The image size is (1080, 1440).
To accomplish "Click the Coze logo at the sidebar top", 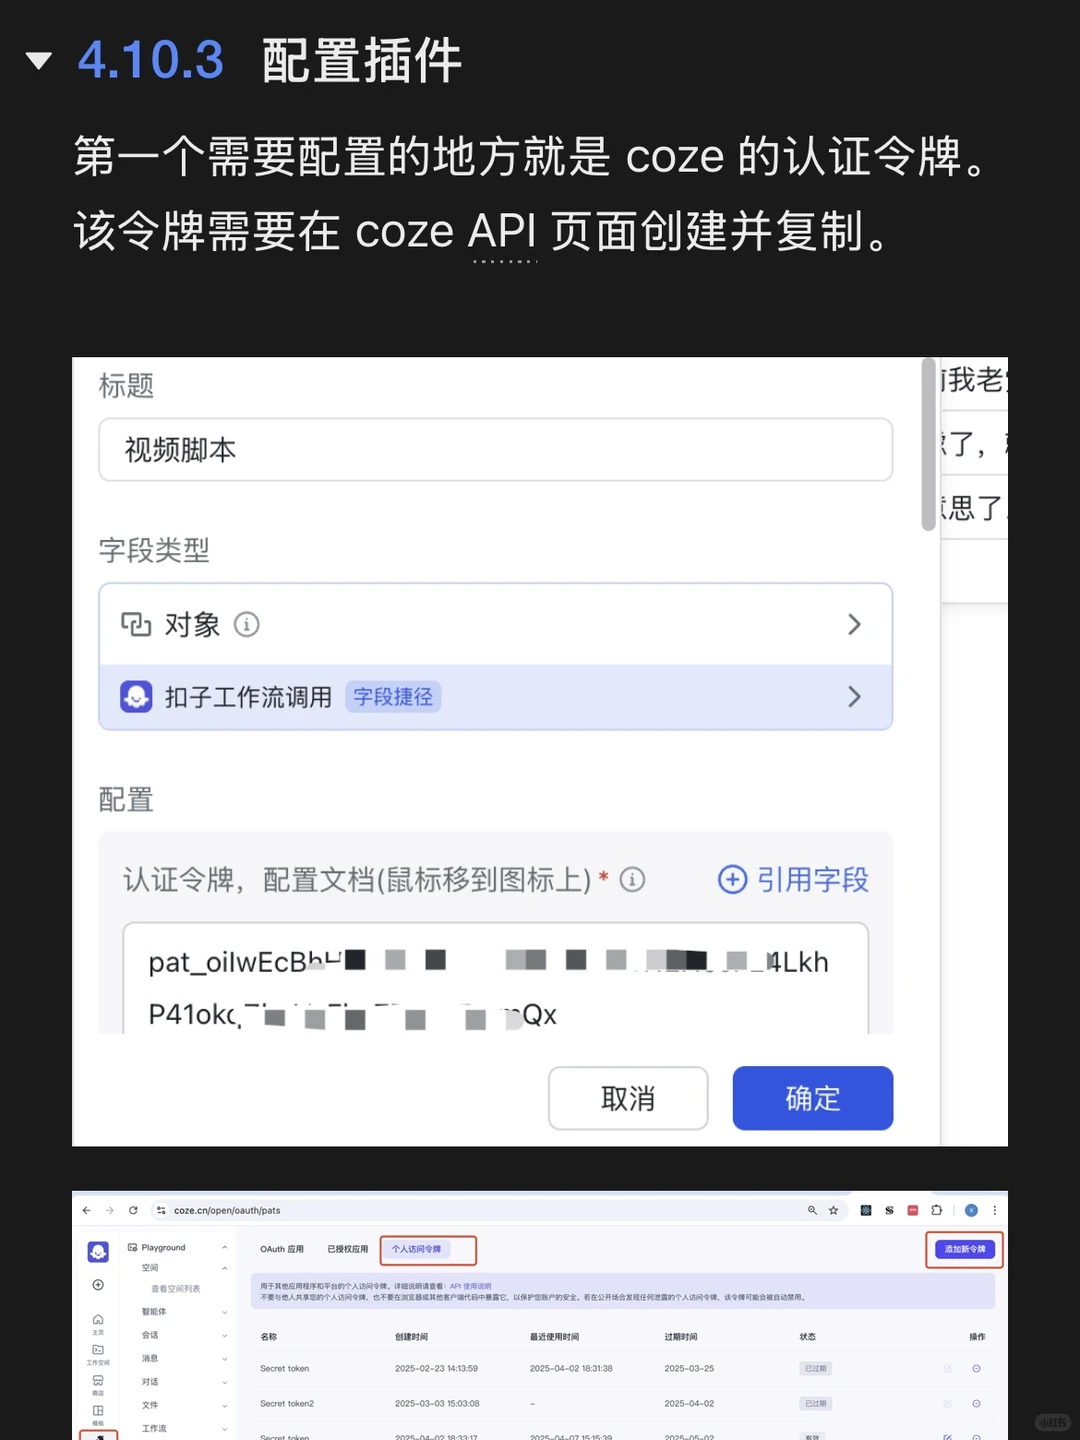I will 98,1252.
